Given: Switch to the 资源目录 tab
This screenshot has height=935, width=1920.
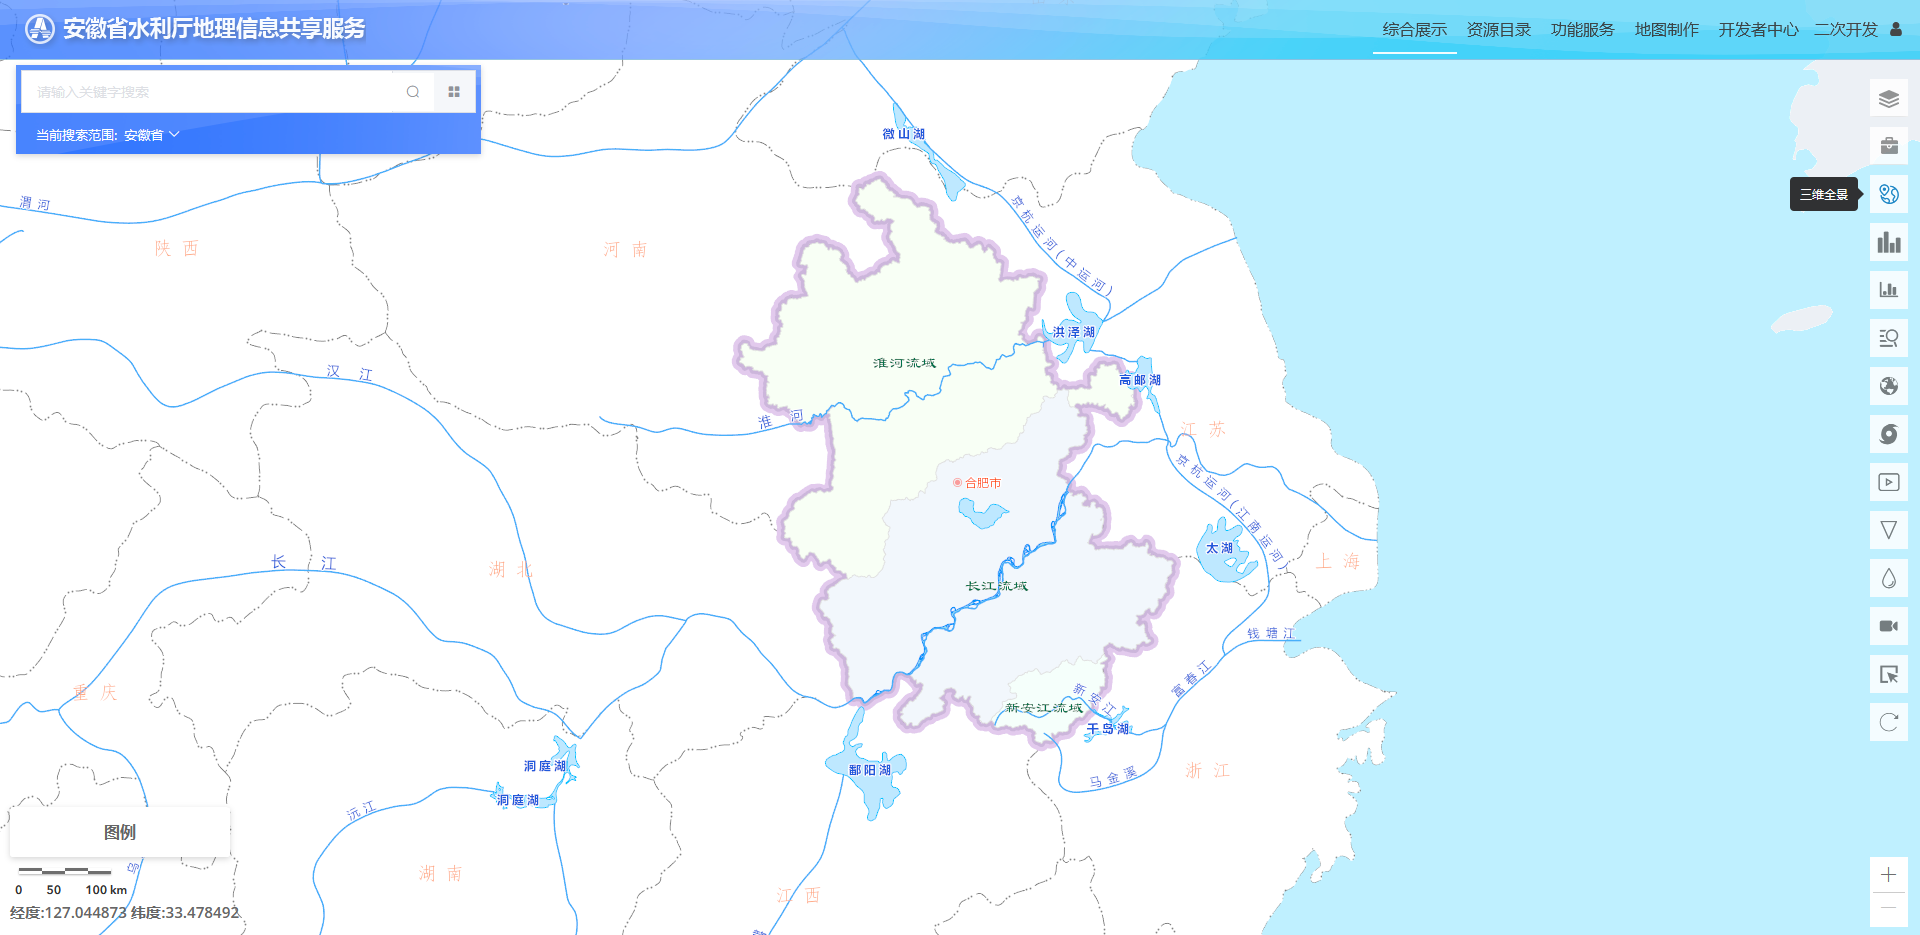Looking at the screenshot, I should click(x=1498, y=29).
